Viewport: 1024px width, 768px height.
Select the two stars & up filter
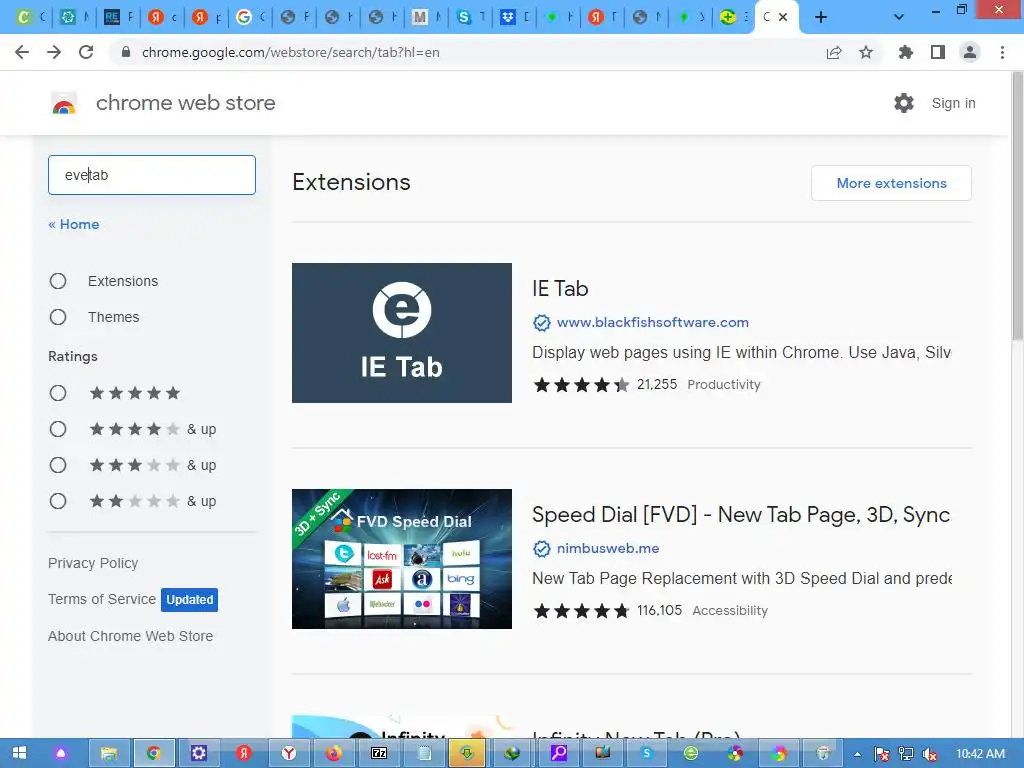click(58, 501)
